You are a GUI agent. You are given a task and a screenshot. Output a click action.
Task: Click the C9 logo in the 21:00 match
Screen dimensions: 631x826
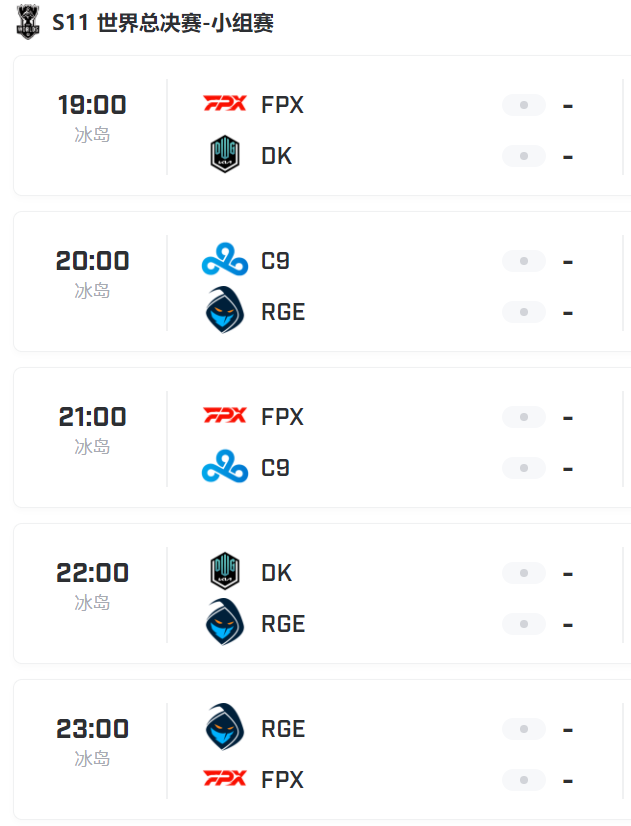click(x=224, y=467)
